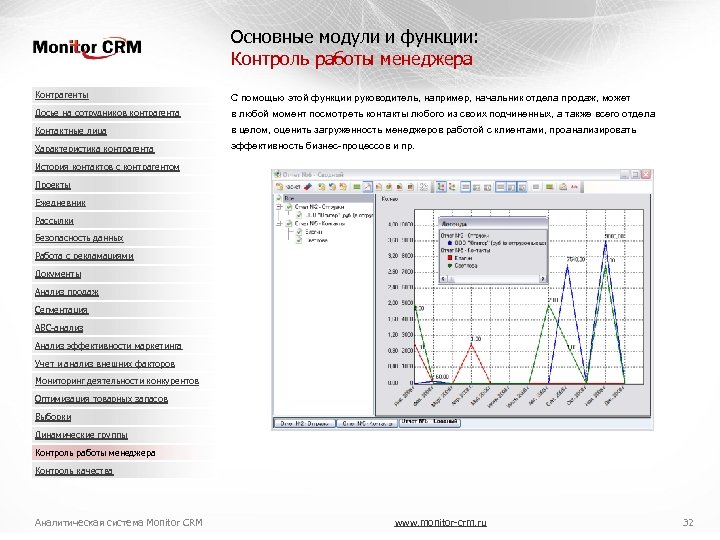Screen dimensions: 720x540
Task: Open Динамические группы link
Action: click(x=81, y=434)
